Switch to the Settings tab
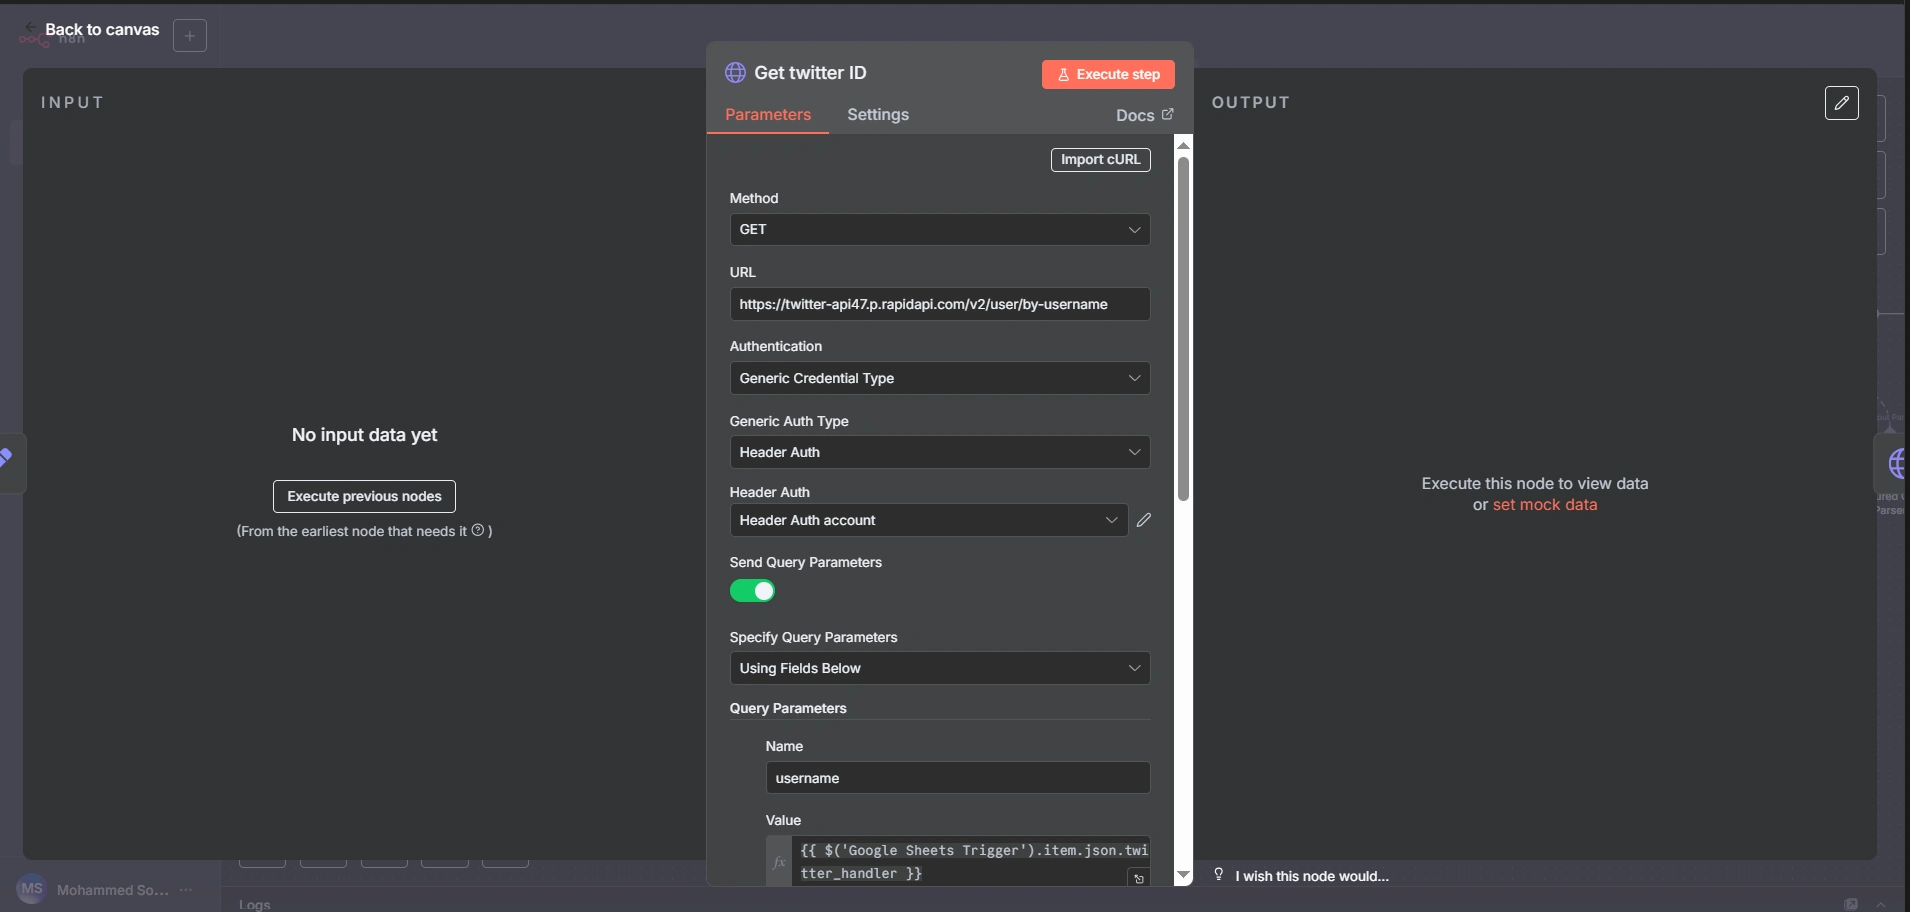This screenshot has width=1910, height=912. click(x=877, y=115)
